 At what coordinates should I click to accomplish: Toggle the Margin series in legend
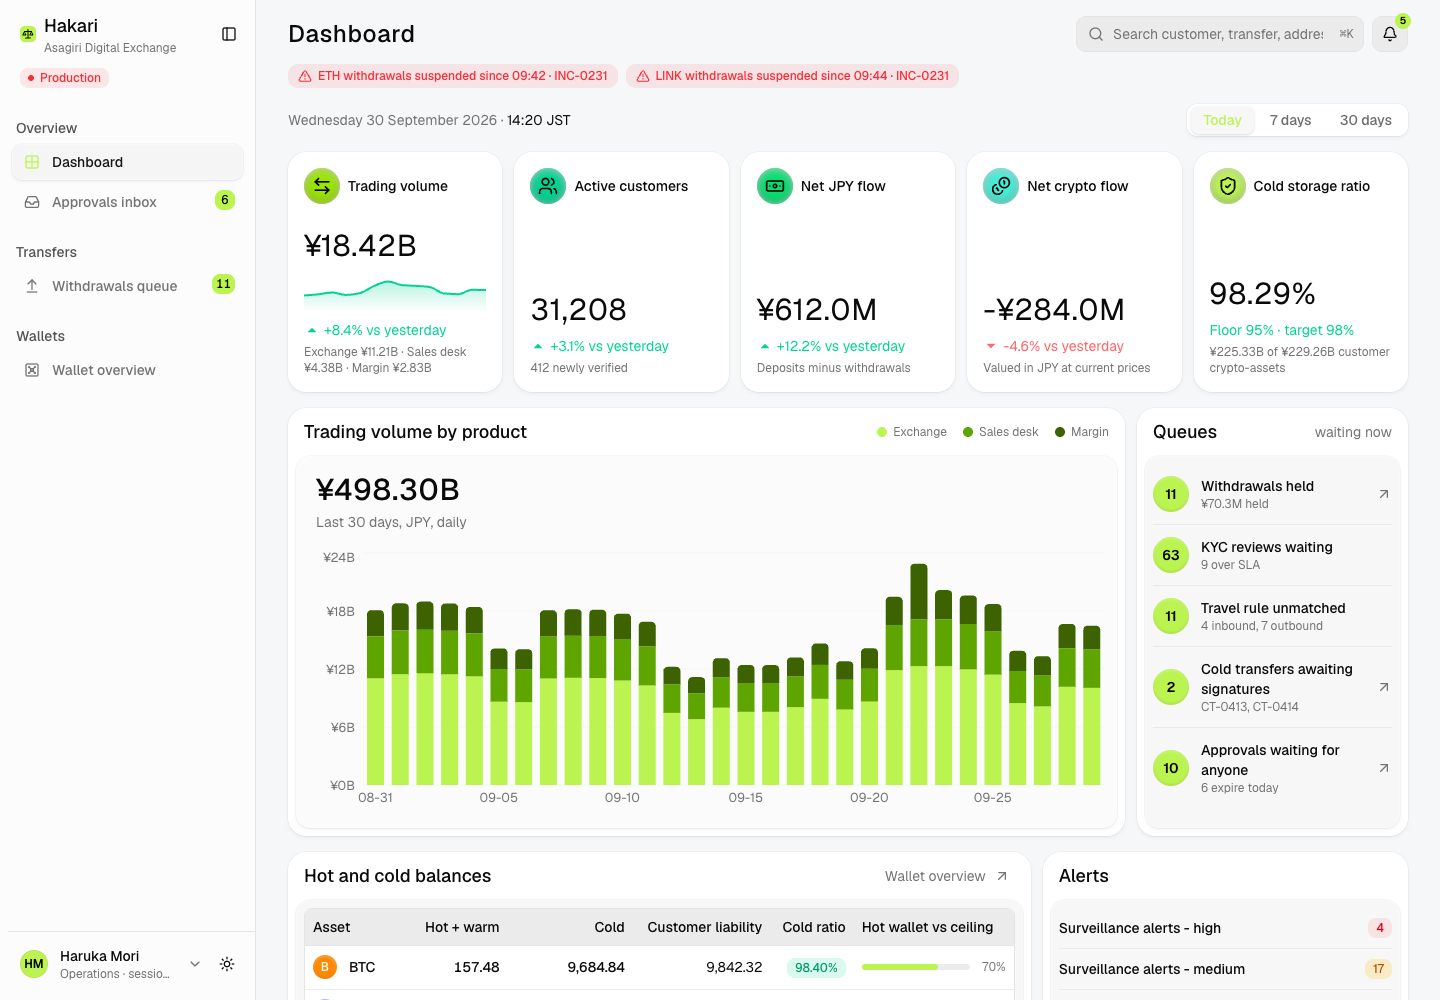click(x=1082, y=432)
